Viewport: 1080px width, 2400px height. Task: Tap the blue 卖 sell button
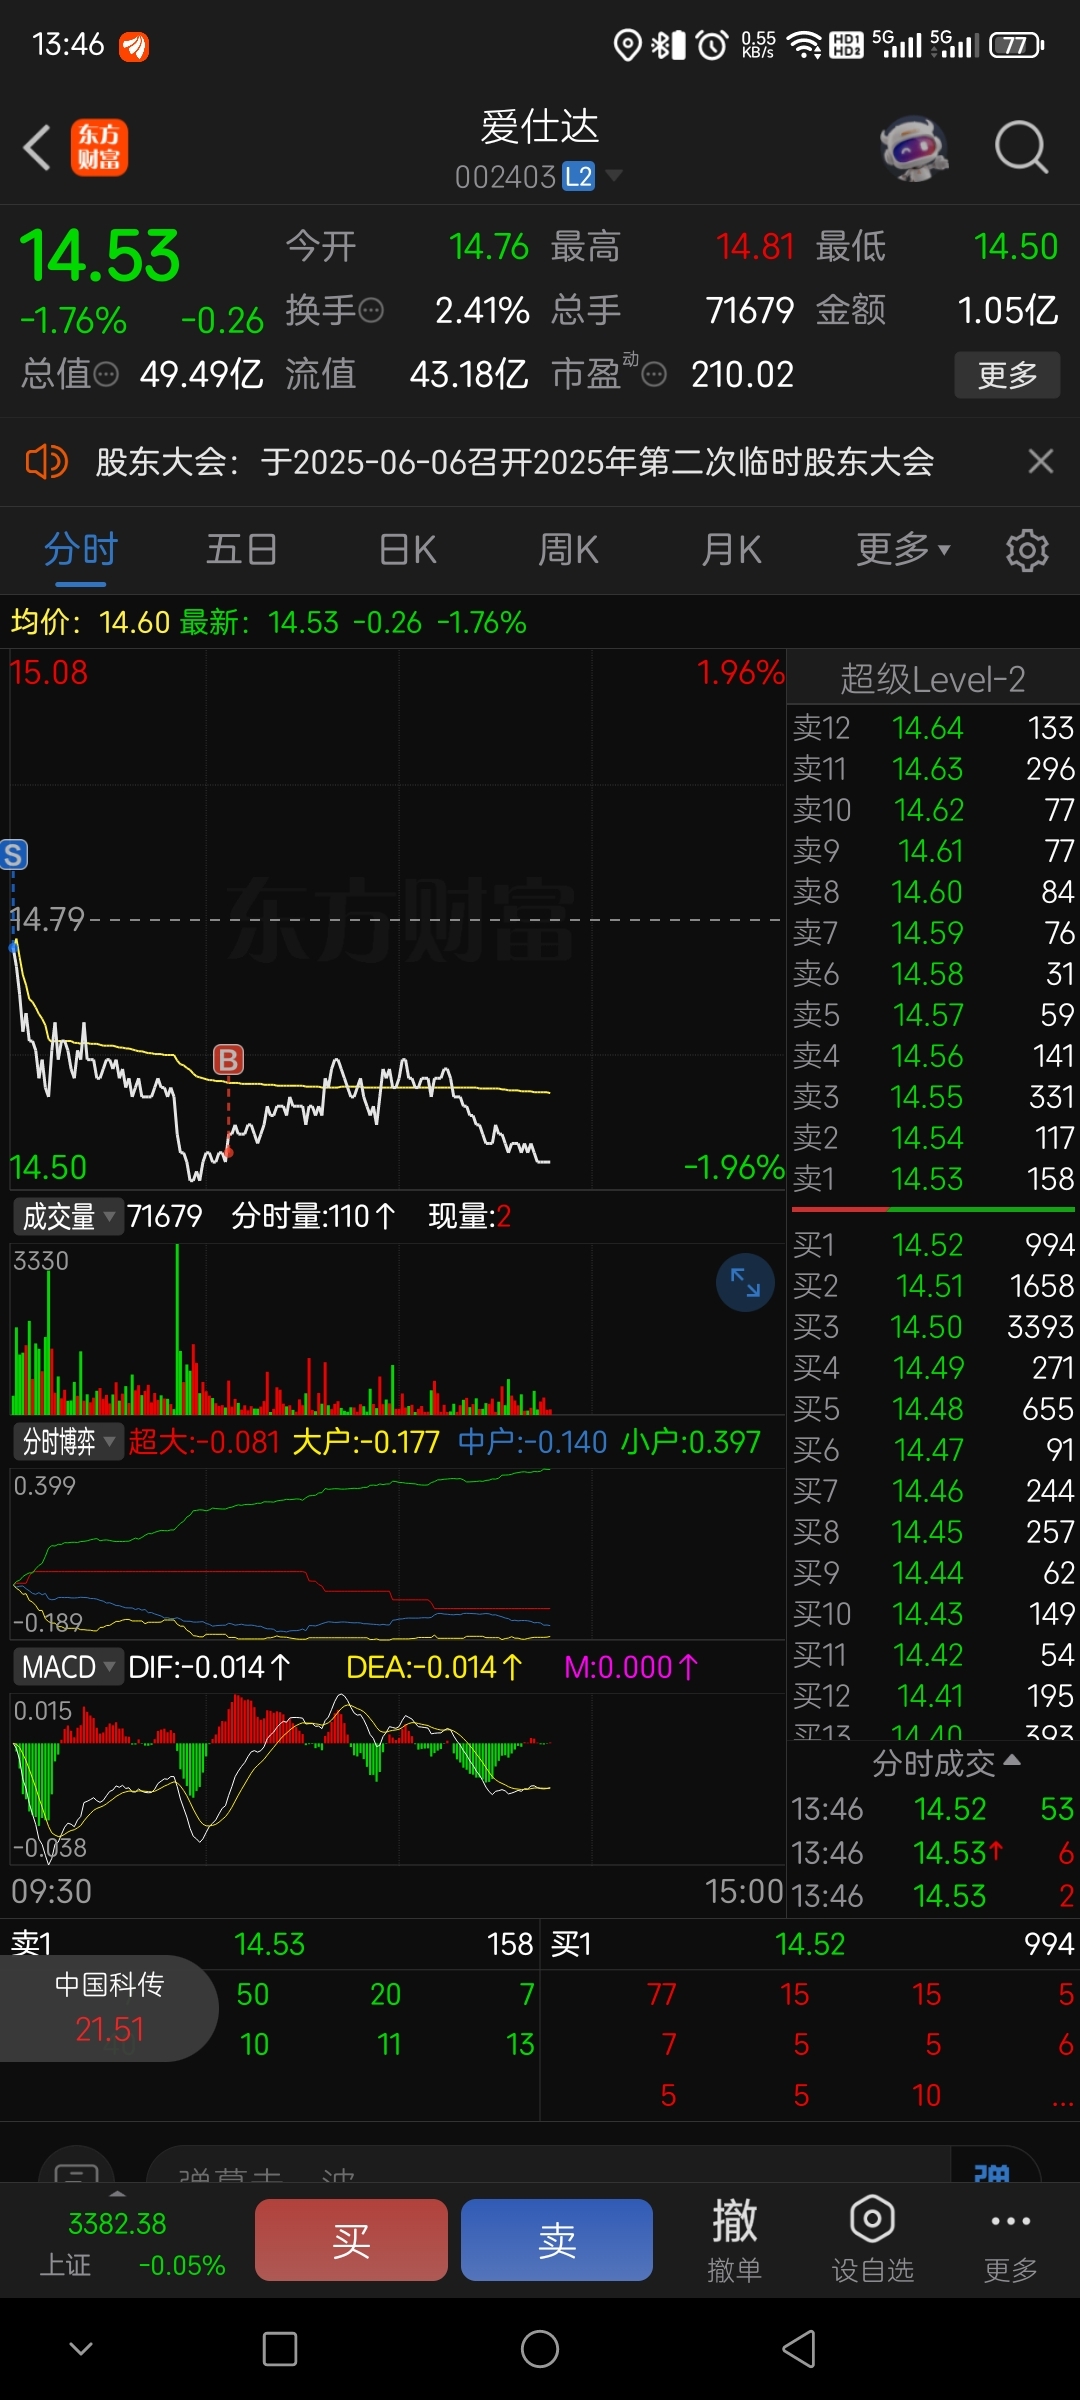coord(557,2240)
